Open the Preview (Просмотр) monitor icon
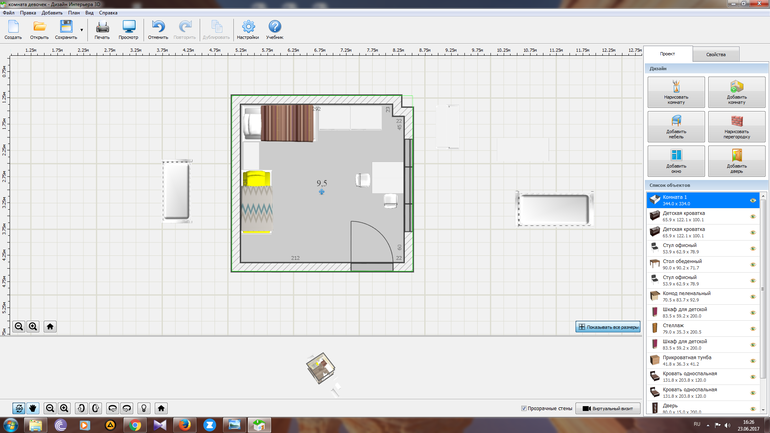 pyautogui.click(x=129, y=28)
